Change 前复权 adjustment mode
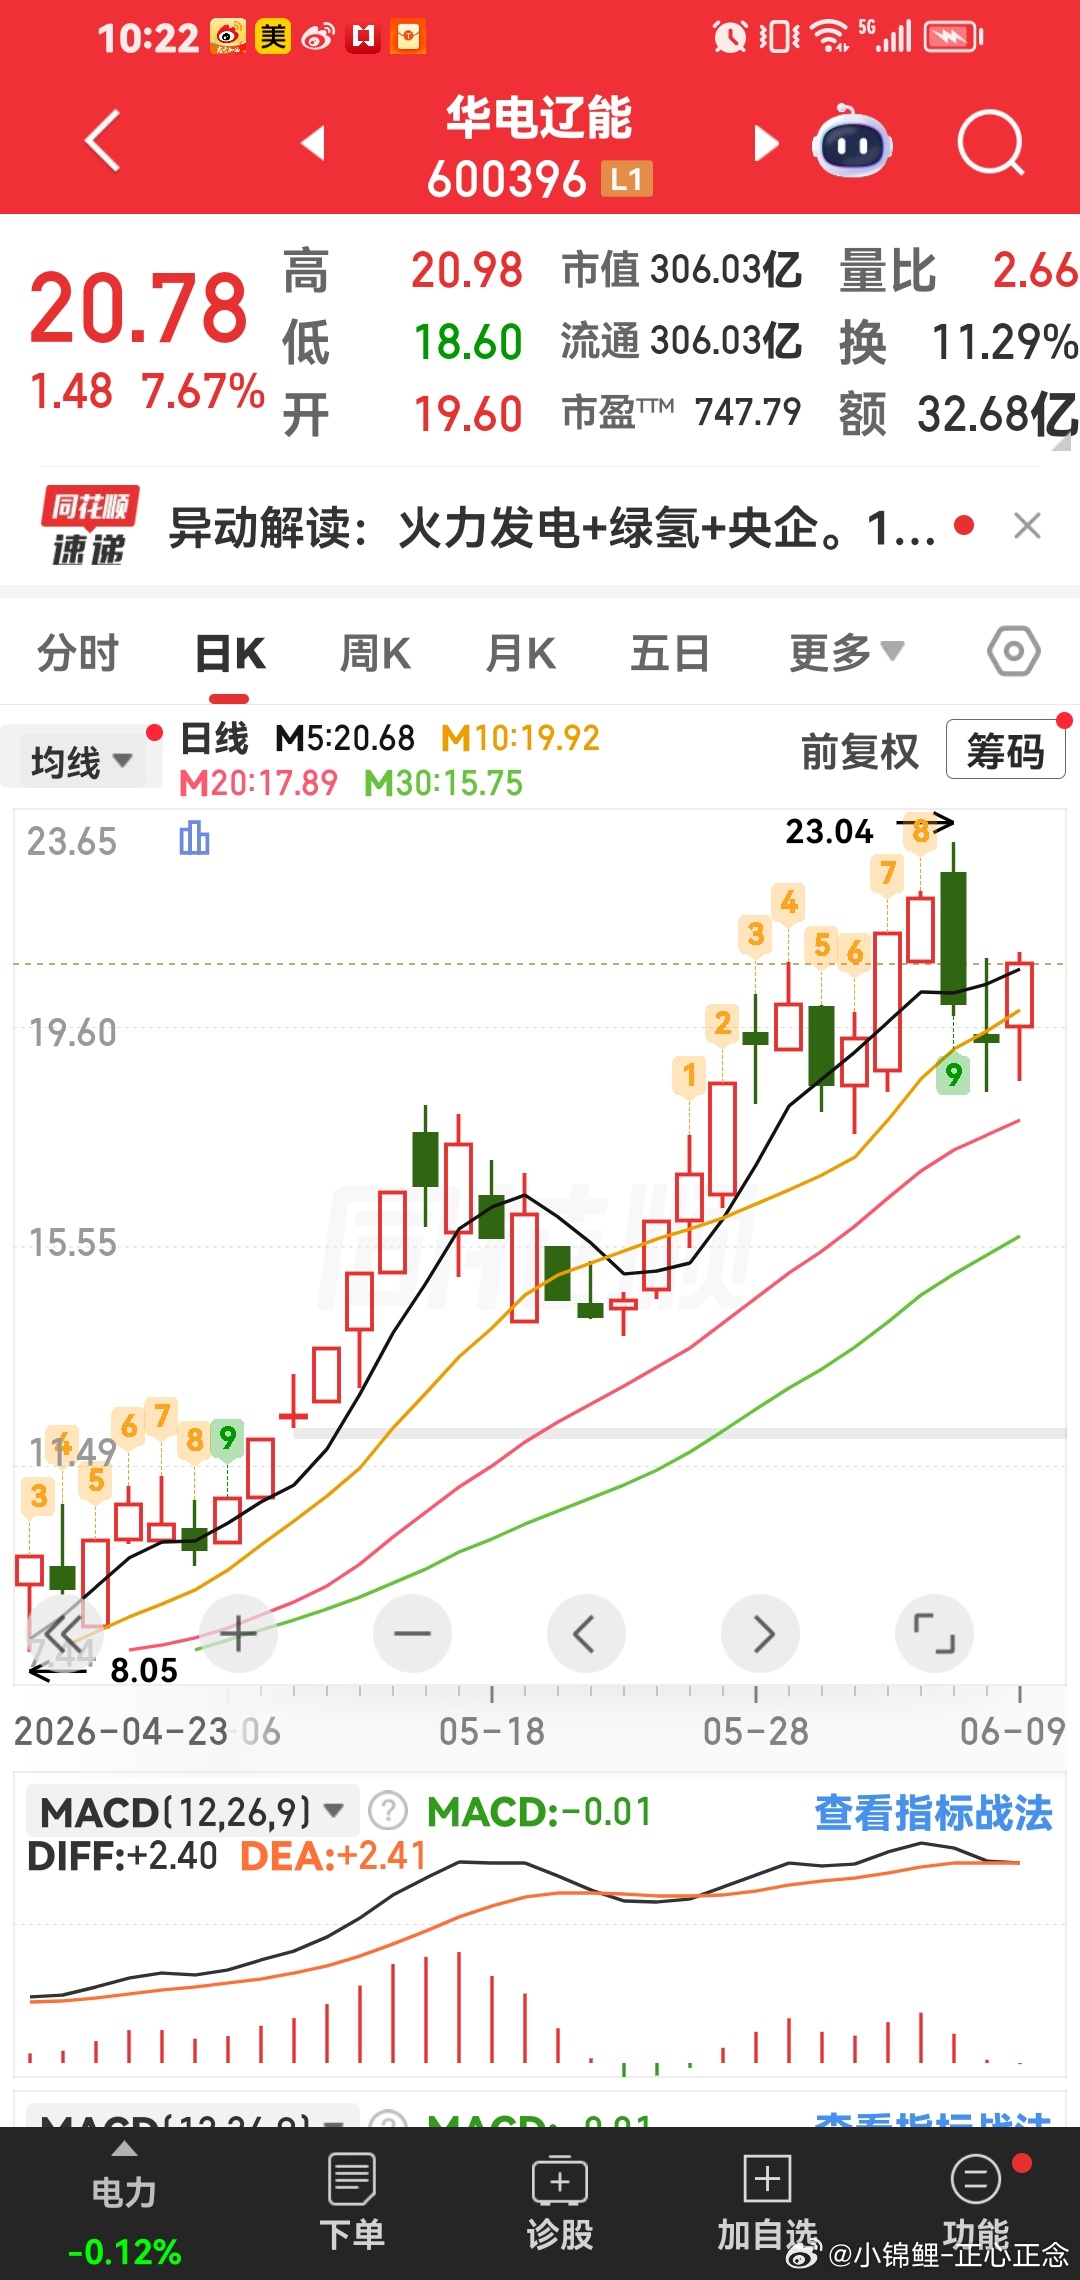The image size is (1080, 2280). [x=859, y=751]
